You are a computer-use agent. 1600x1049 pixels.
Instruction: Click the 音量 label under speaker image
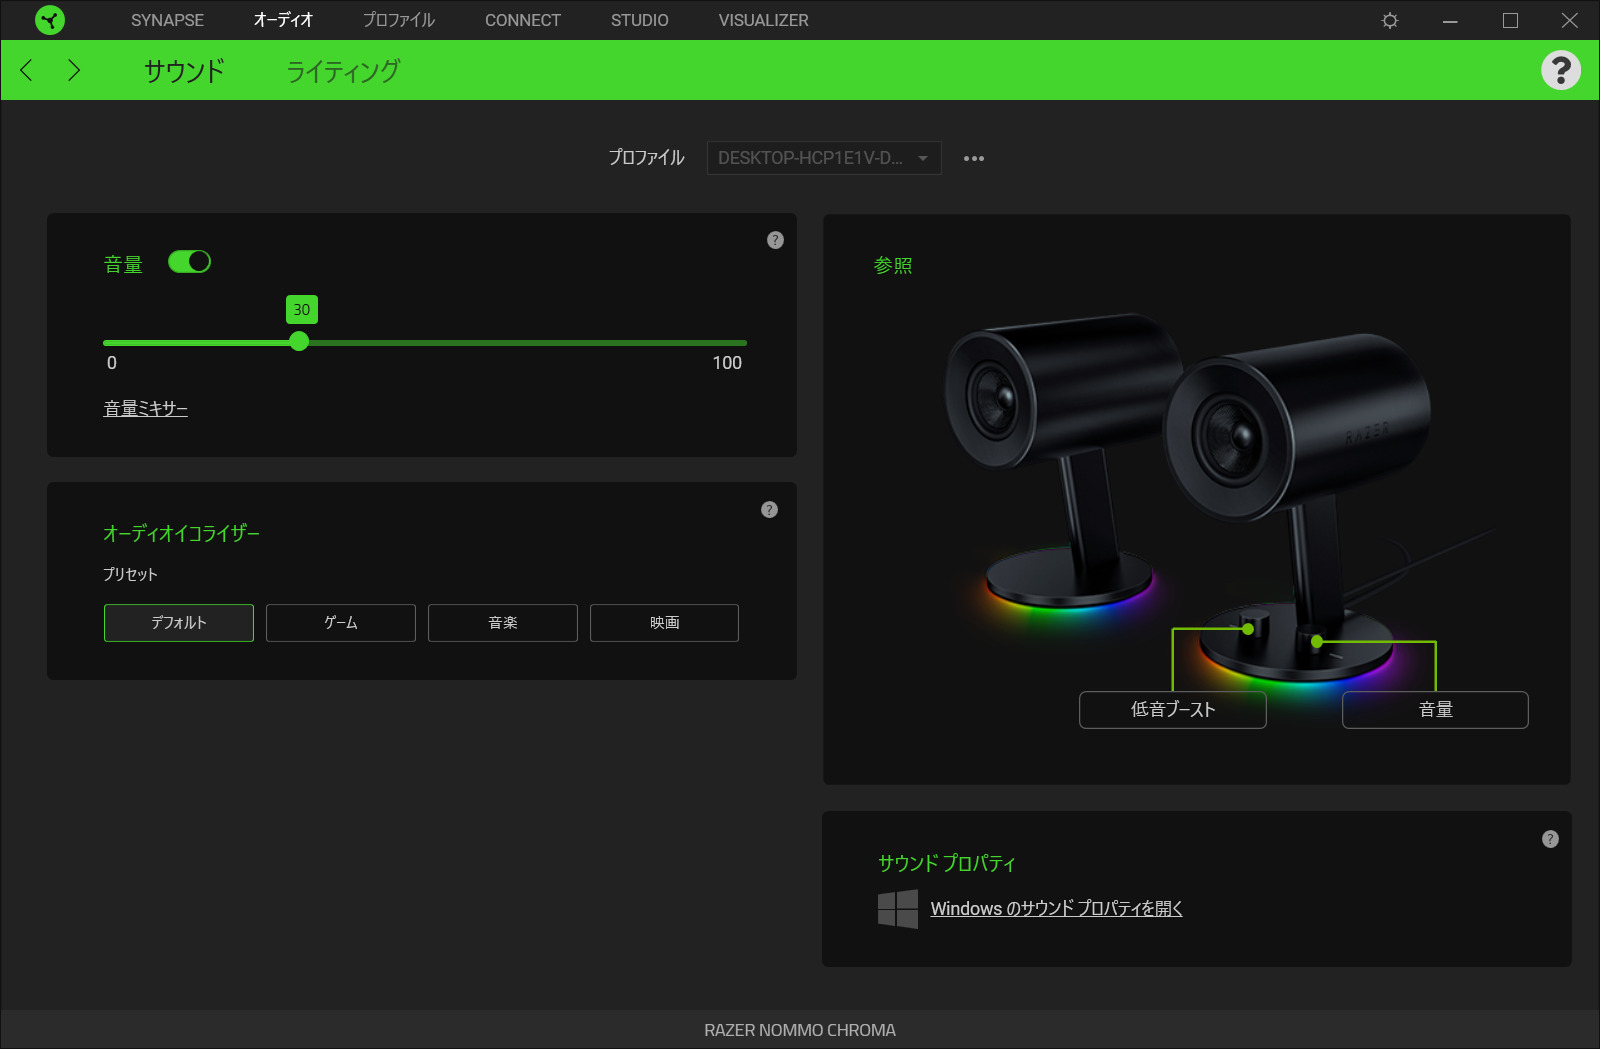pyautogui.click(x=1435, y=710)
